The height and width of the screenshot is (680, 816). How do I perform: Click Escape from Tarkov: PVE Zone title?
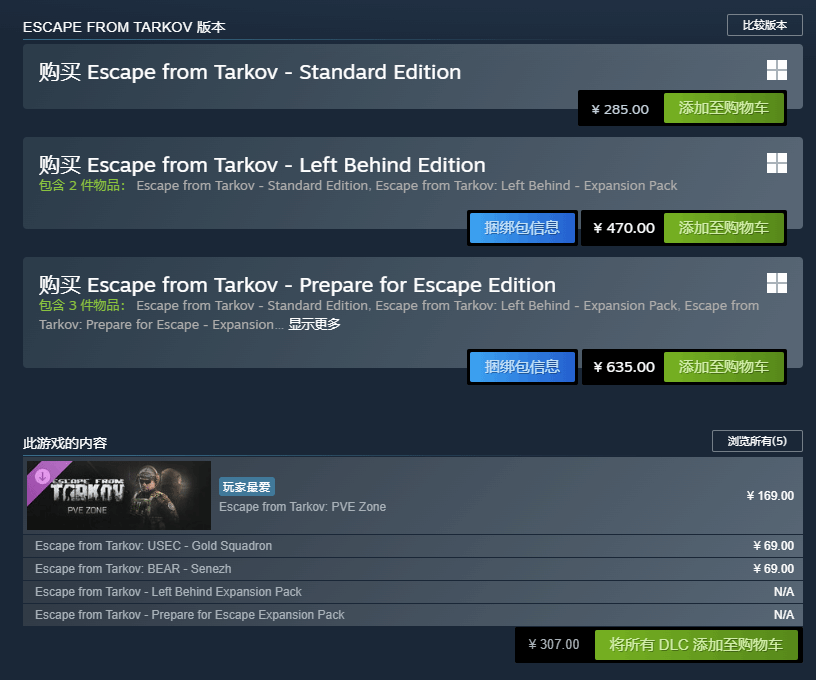point(302,507)
